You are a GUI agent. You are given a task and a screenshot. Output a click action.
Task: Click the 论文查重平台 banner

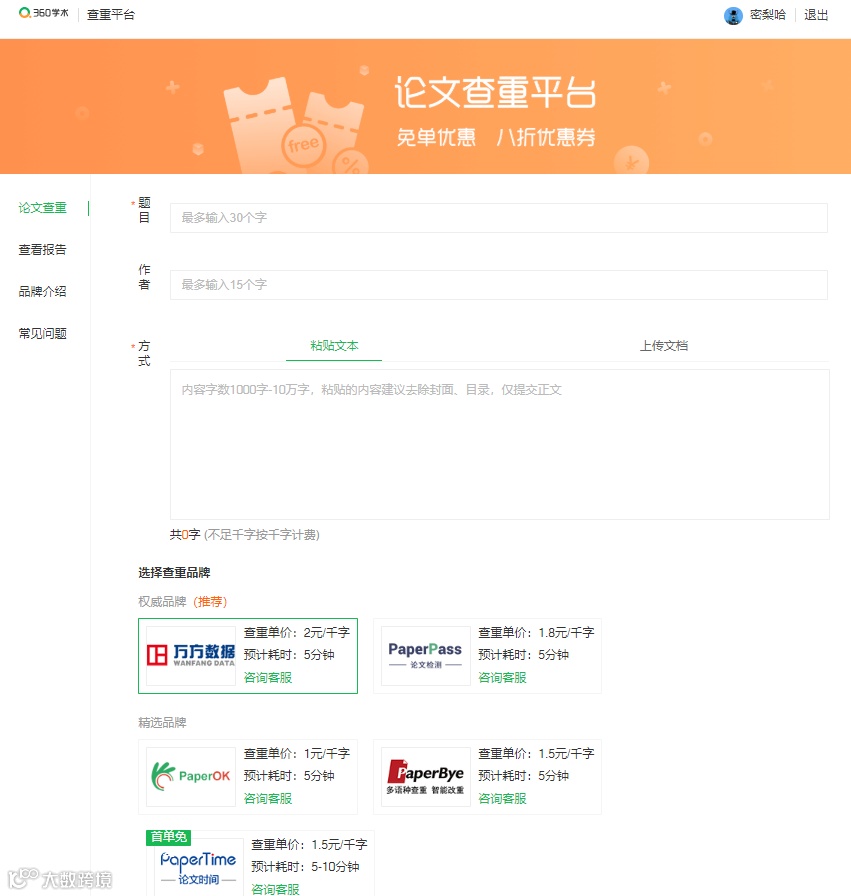click(x=425, y=106)
